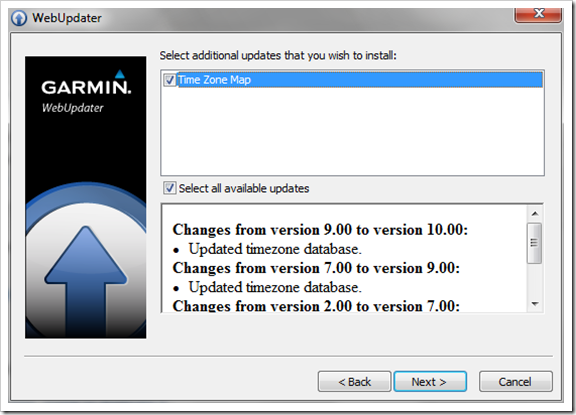Click the changelog scroll up arrow
This screenshot has width=576, height=415.
click(535, 213)
